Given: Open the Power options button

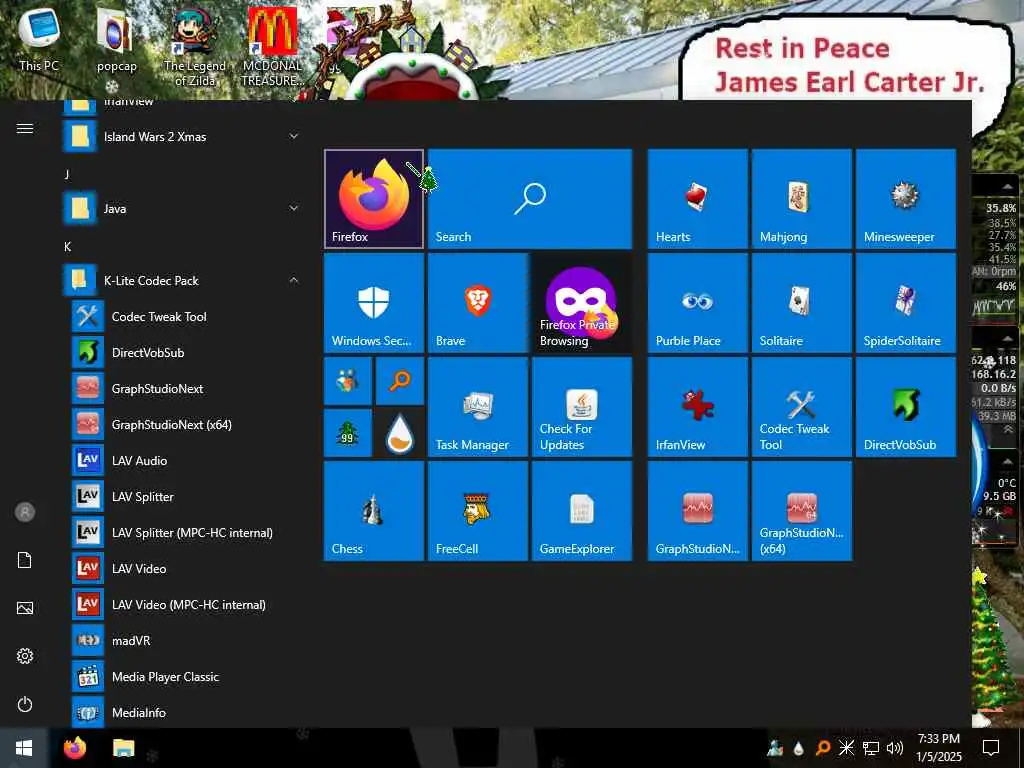Looking at the screenshot, I should (x=25, y=704).
